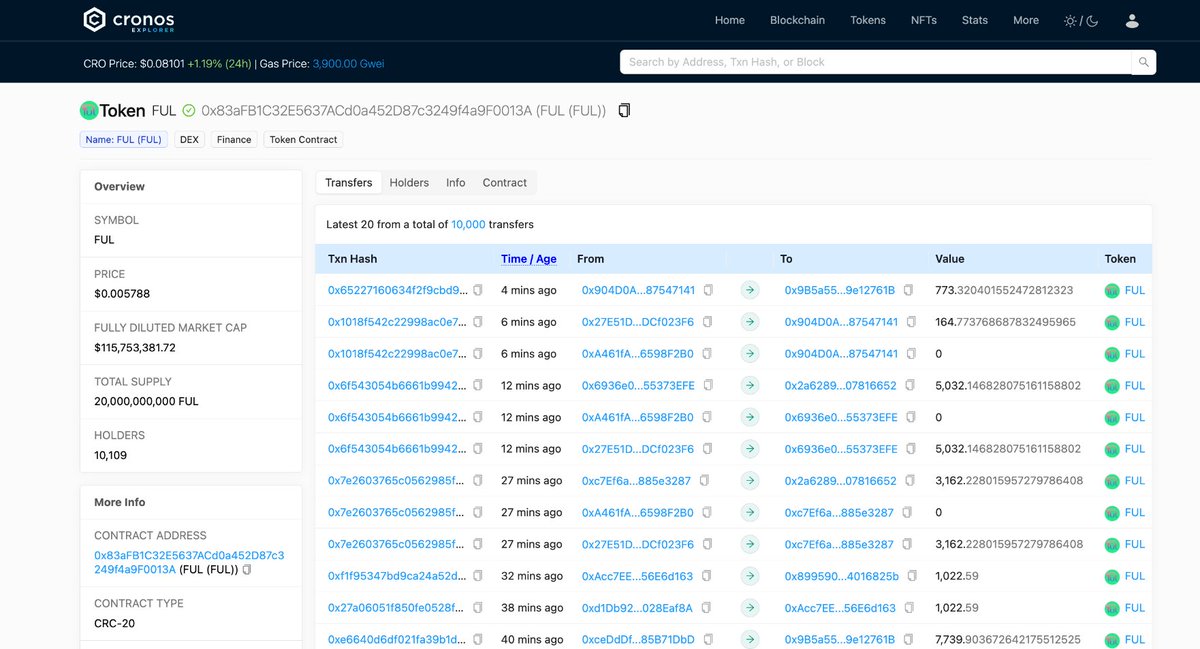This screenshot has width=1200, height=649.
Task: Switch to the Info tab
Action: tap(456, 182)
